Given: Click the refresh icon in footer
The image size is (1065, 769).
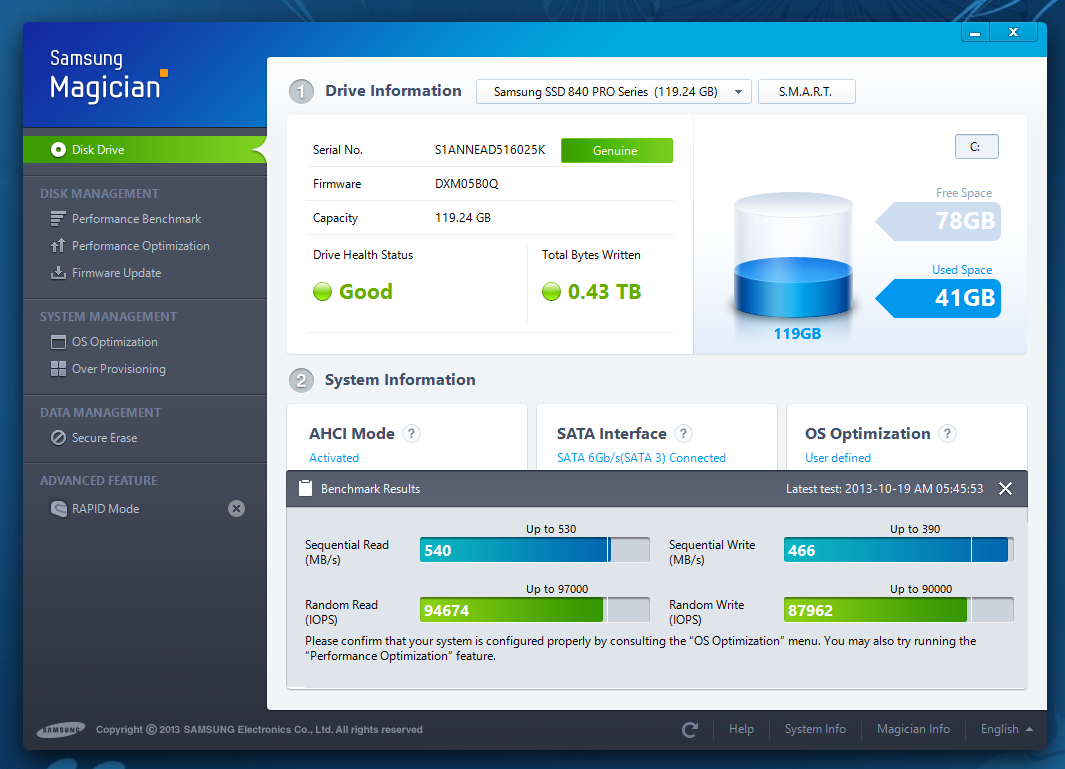Looking at the screenshot, I should (690, 730).
